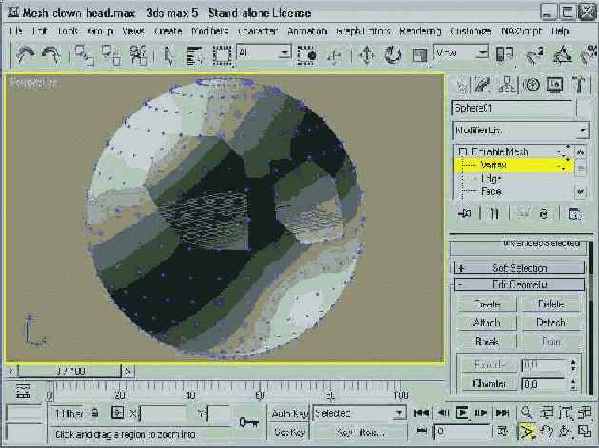Select the Select and Scale tool
The height and width of the screenshot is (448, 599).
click(x=420, y=55)
